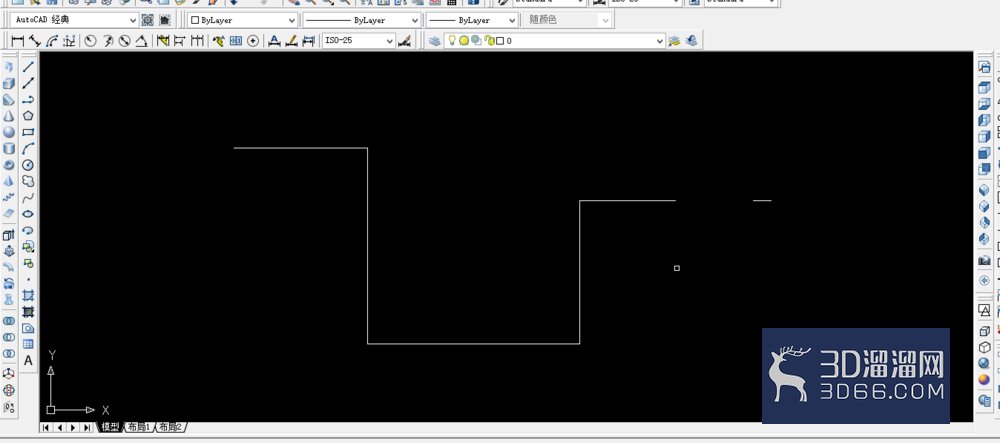This screenshot has width=1000, height=443.
Task: Select the Sphere solid tool
Action: click(x=9, y=132)
